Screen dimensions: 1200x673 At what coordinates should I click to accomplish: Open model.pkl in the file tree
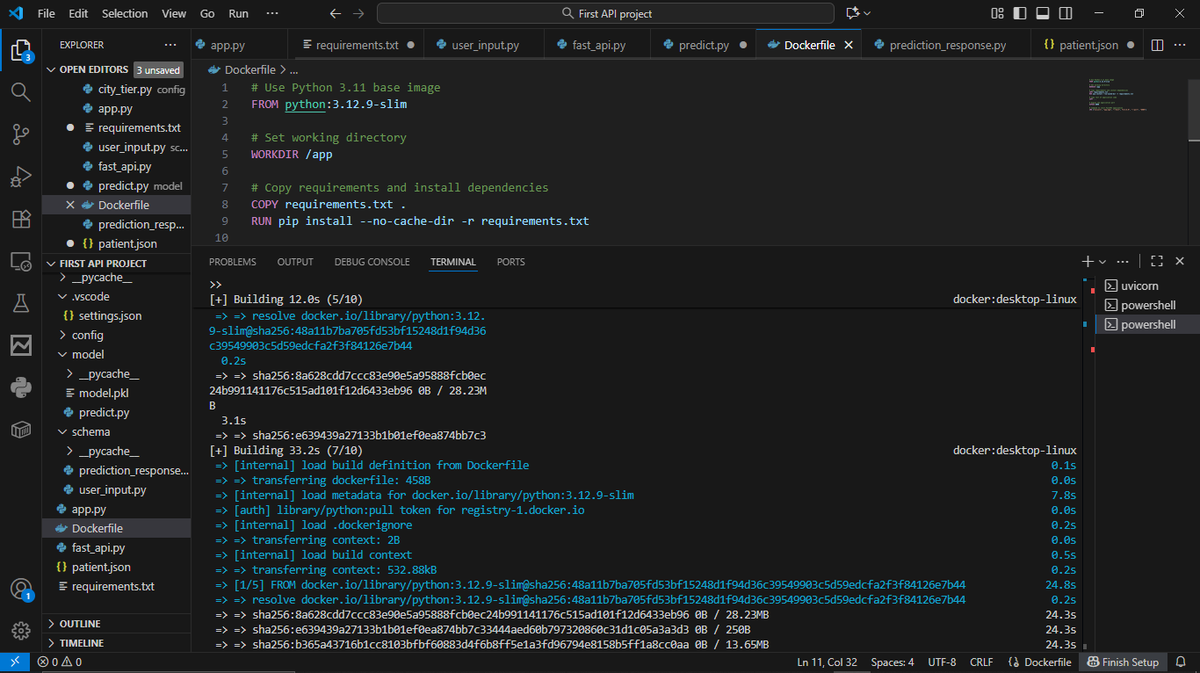tap(103, 393)
